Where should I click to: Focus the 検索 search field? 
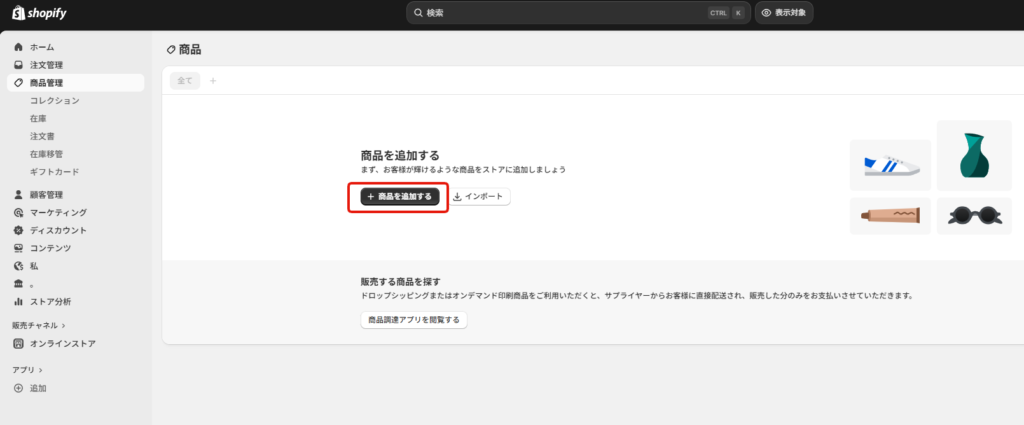(579, 12)
